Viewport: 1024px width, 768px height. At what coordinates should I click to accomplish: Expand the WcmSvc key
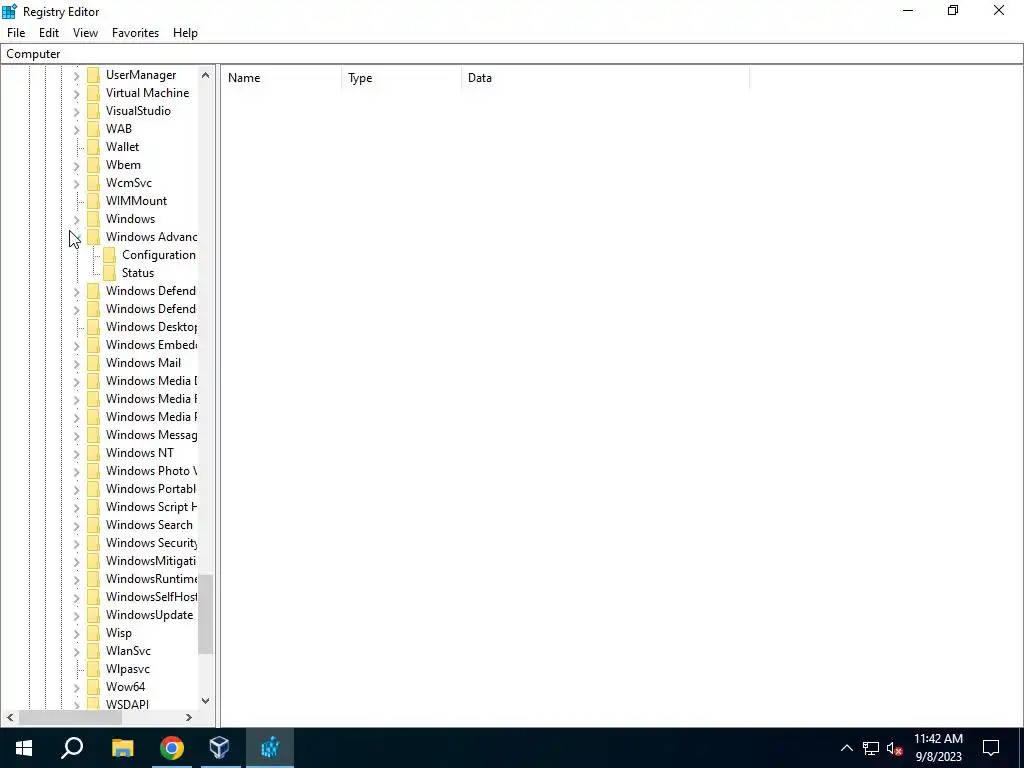[x=76, y=184]
